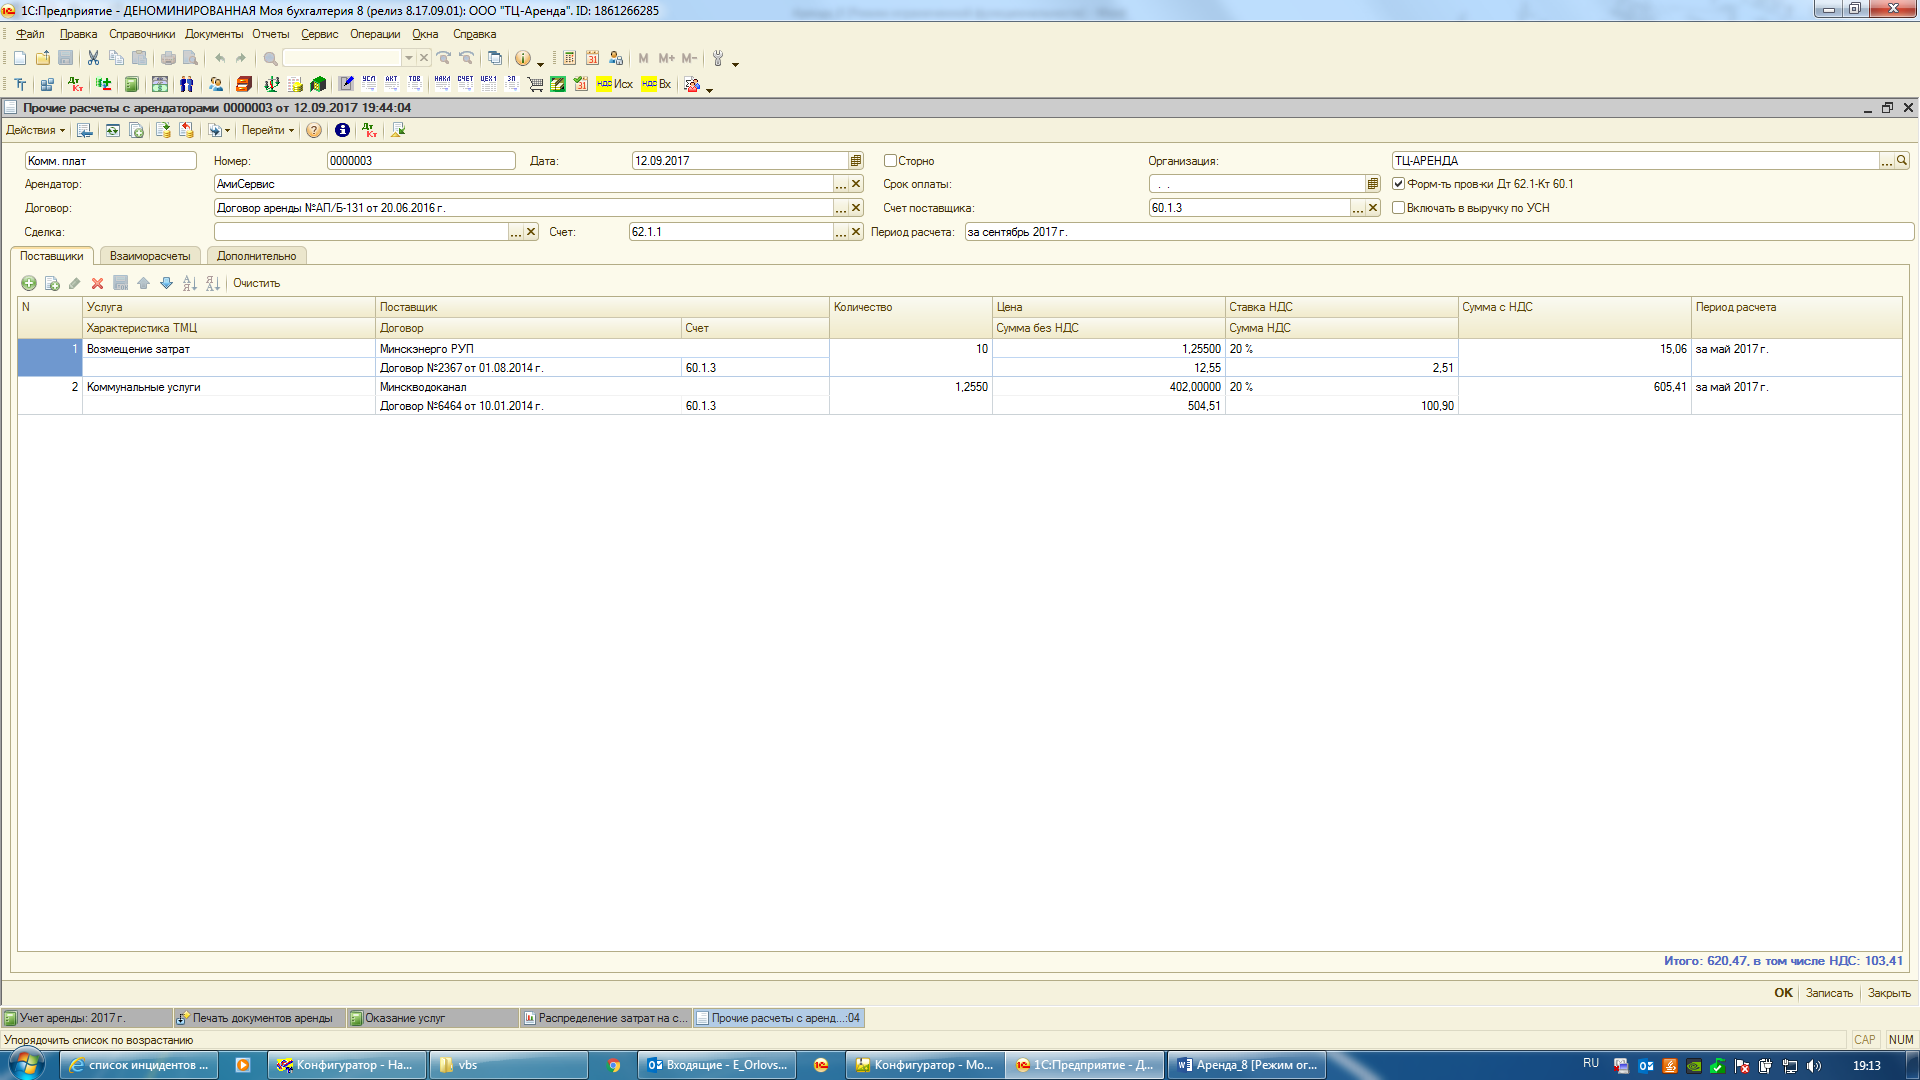Switch to the Взаиморасчеты tab
The width and height of the screenshot is (1920, 1080).
coord(150,257)
